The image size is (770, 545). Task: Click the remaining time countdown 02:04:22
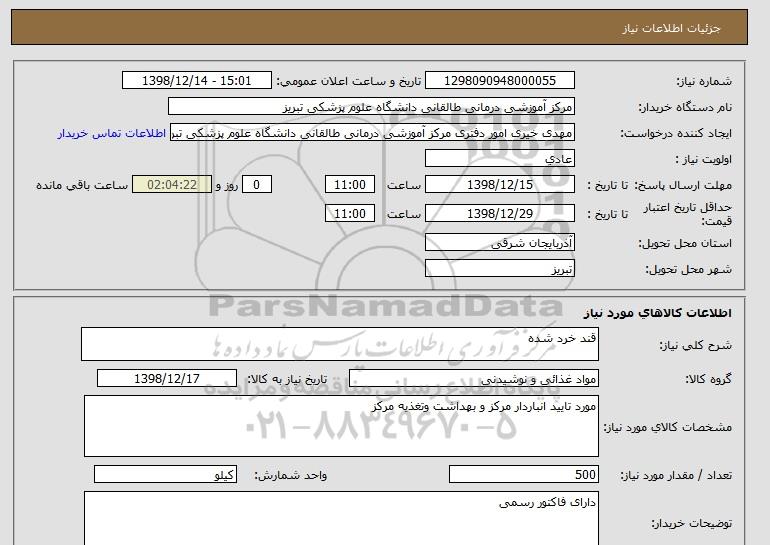click(x=172, y=185)
